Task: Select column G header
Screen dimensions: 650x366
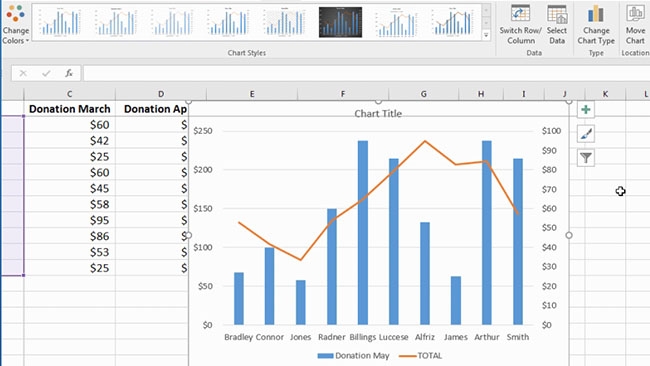Action: coord(424,94)
